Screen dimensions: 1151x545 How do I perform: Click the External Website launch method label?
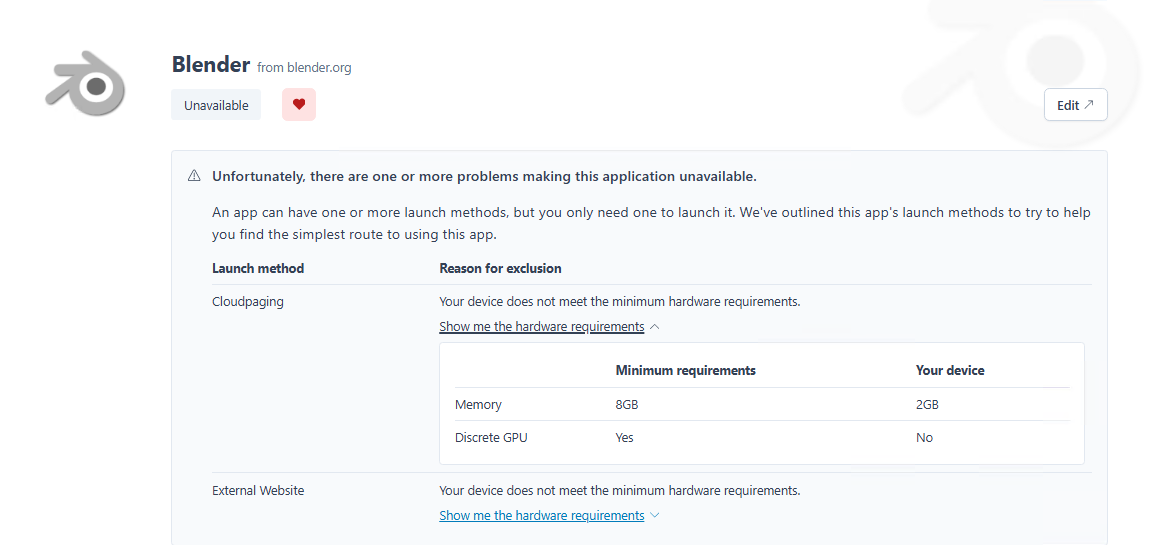[x=258, y=491]
